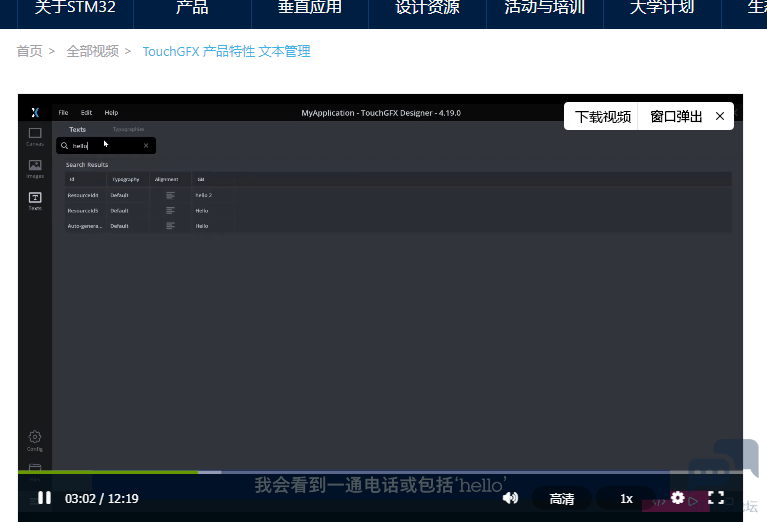767x522 pixels.
Task: Go to 首页 breadcrumb link
Action: pyautogui.click(x=29, y=51)
